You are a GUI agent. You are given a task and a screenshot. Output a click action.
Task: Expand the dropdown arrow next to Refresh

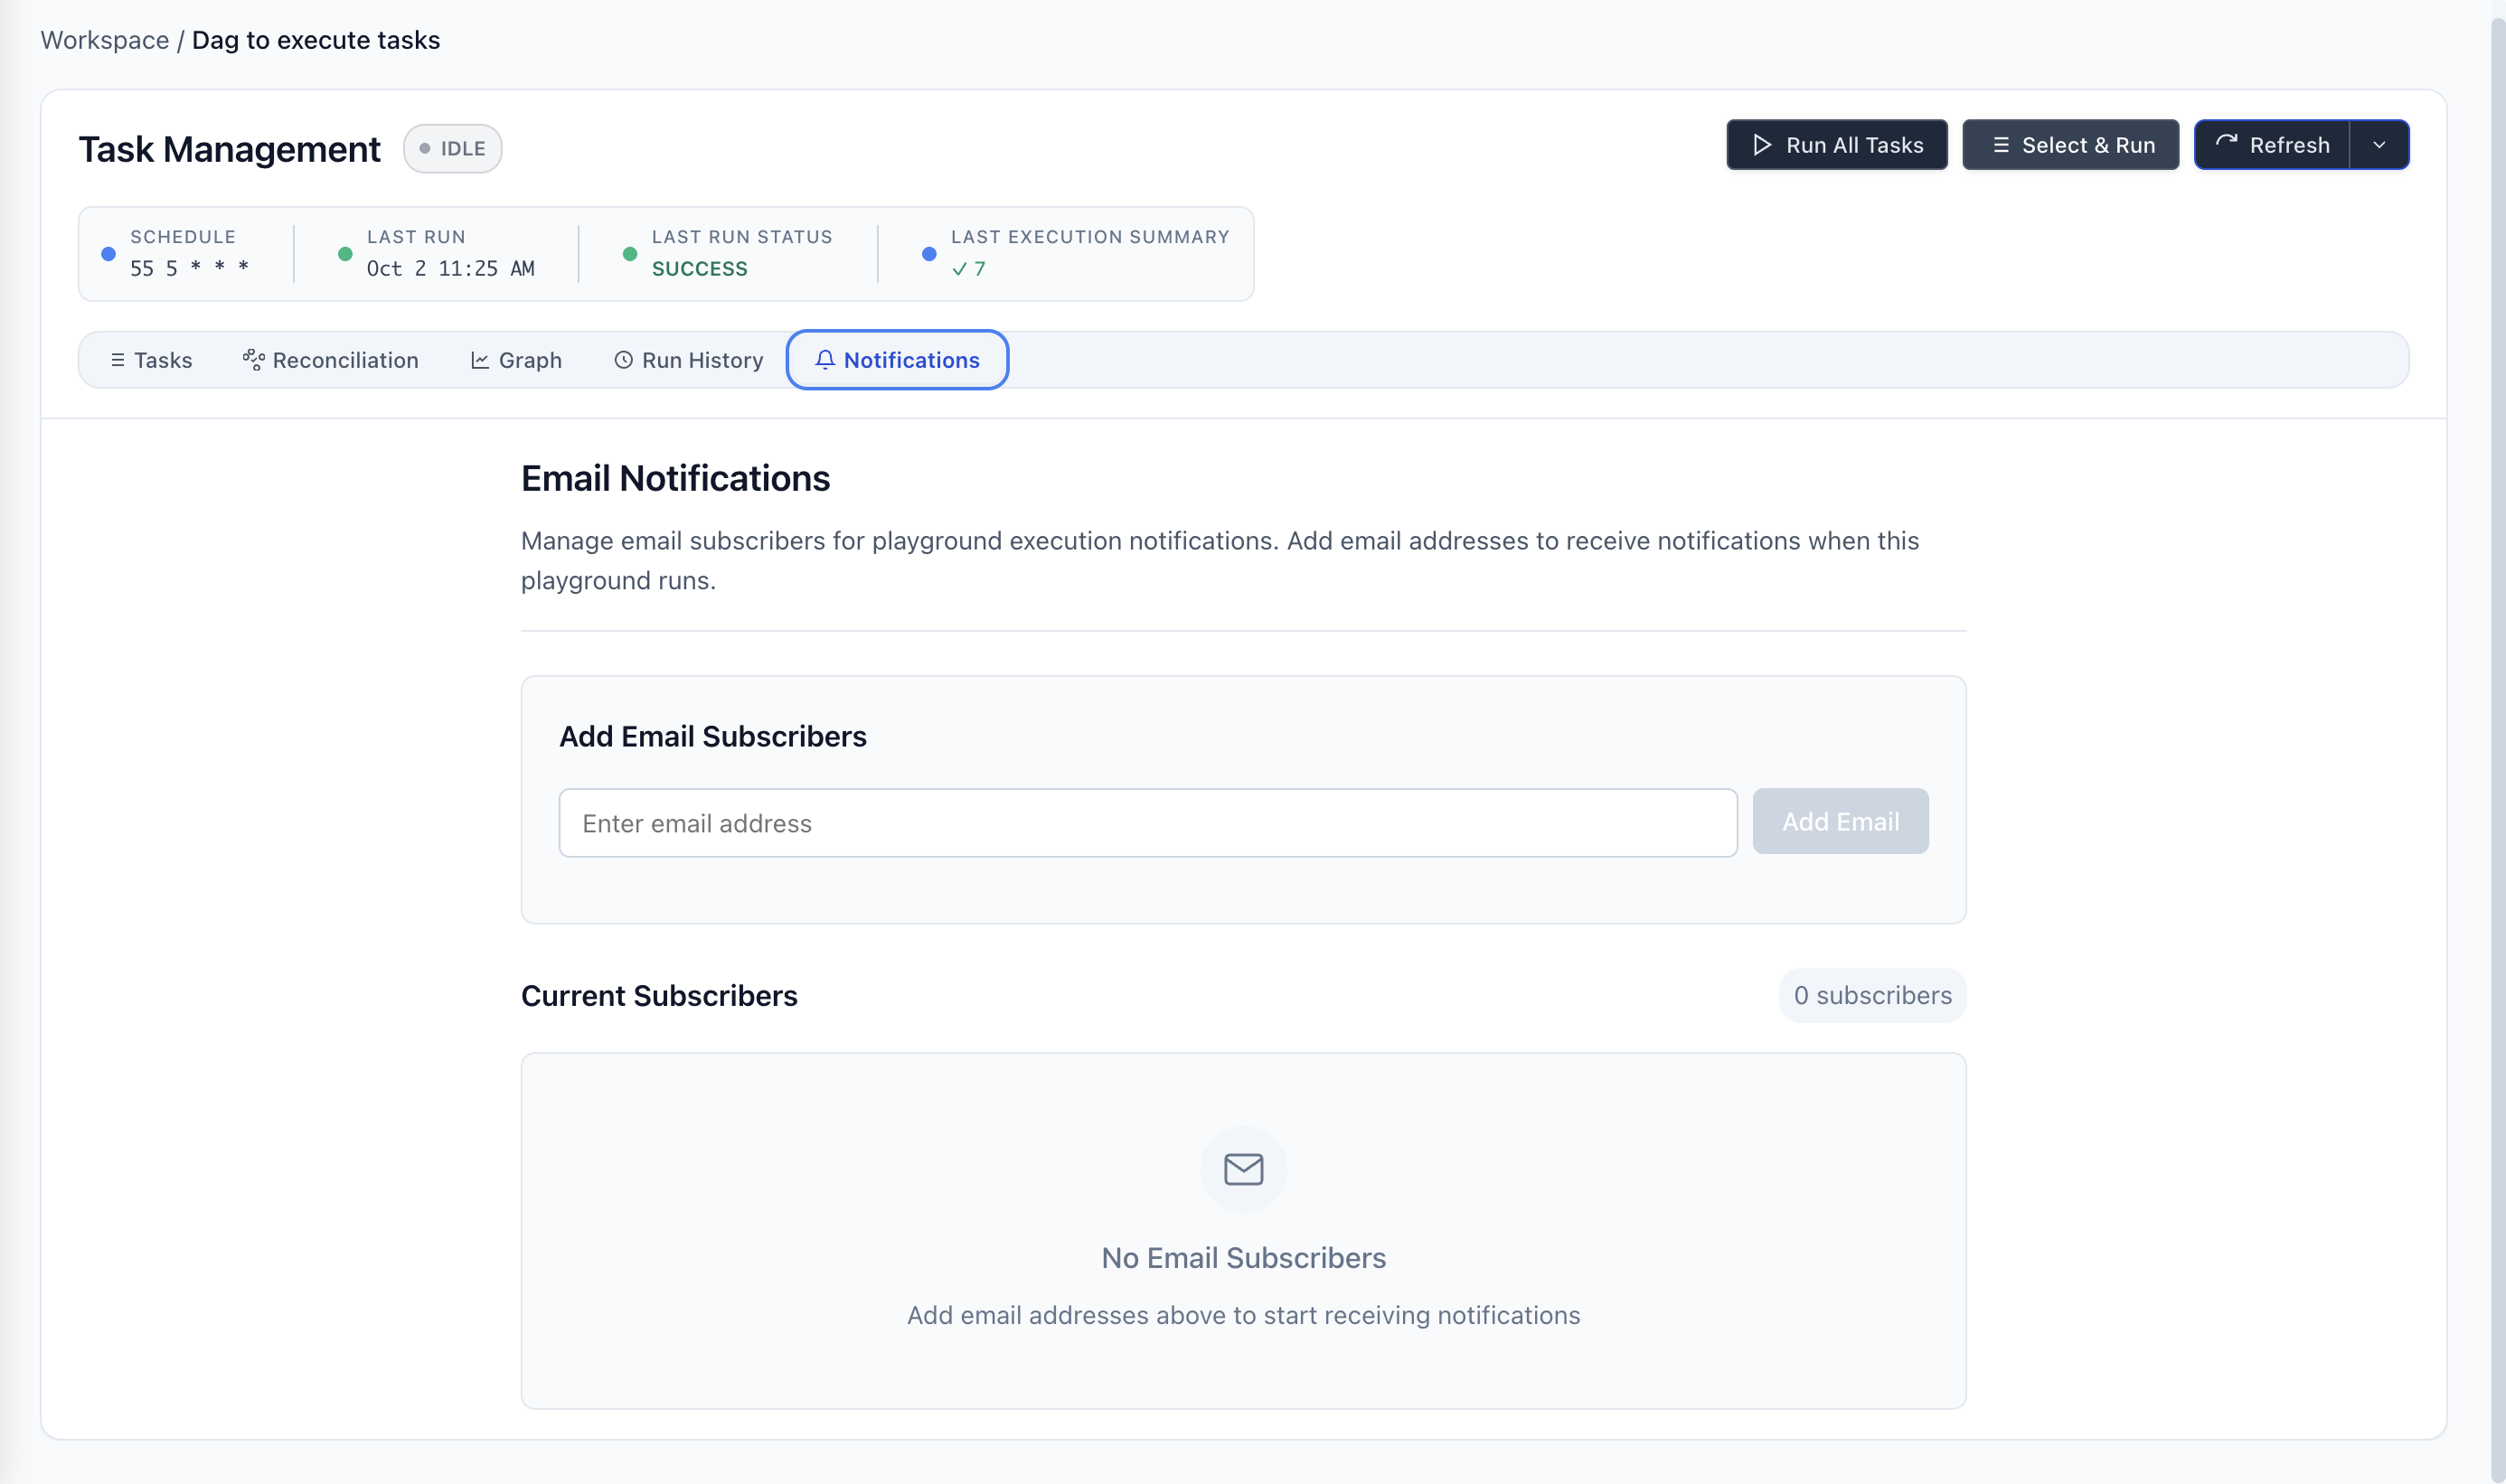pos(2379,145)
